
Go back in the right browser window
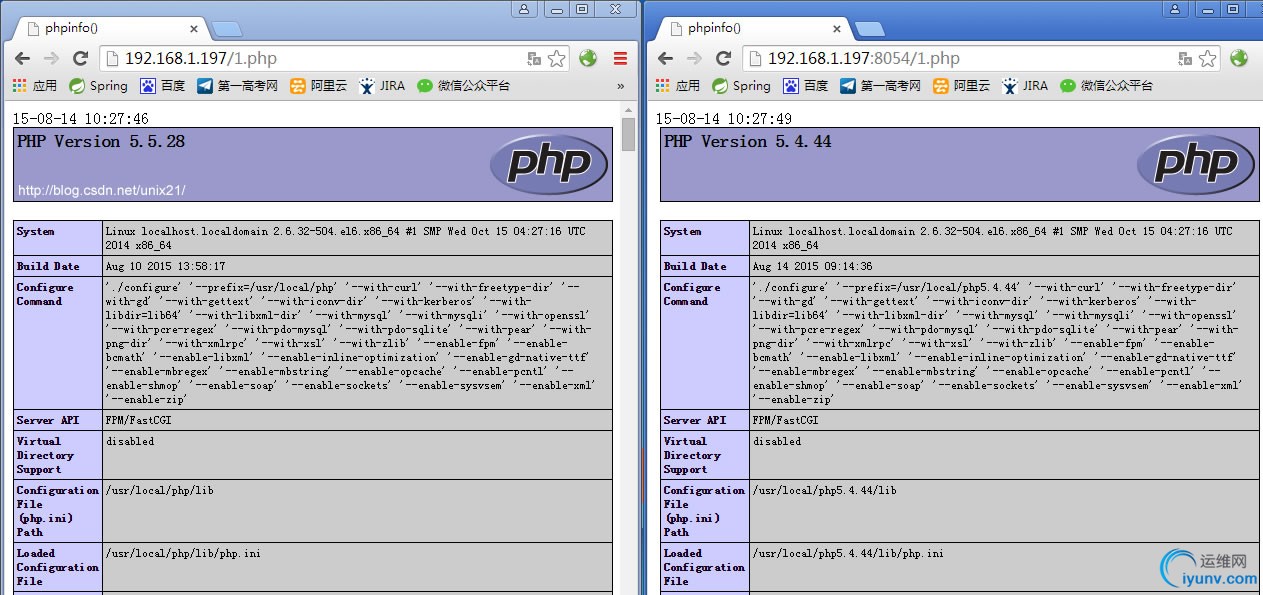click(x=665, y=58)
